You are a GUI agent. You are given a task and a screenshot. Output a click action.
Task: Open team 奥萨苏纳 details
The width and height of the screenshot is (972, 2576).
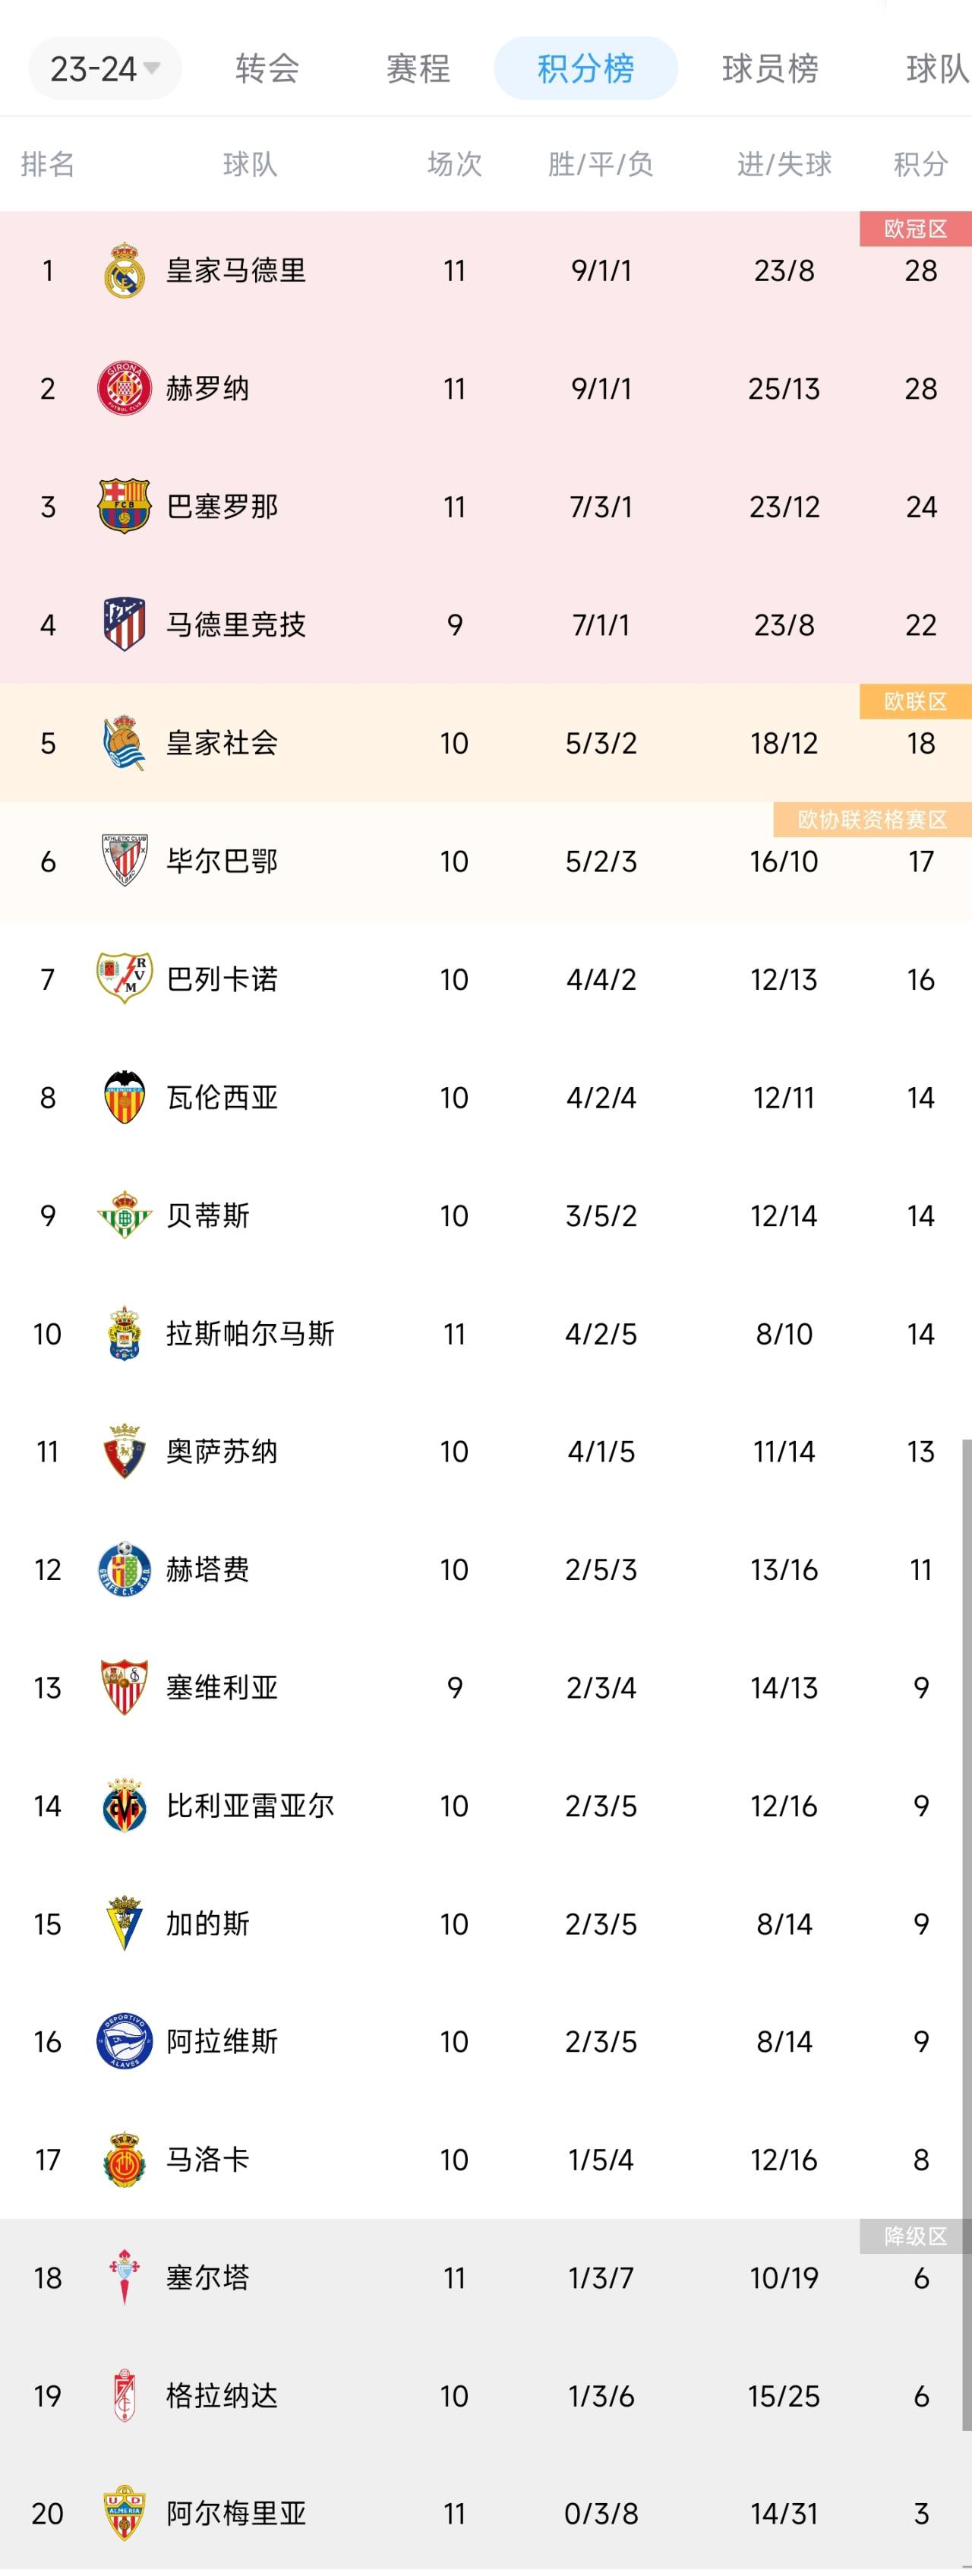click(486, 1451)
